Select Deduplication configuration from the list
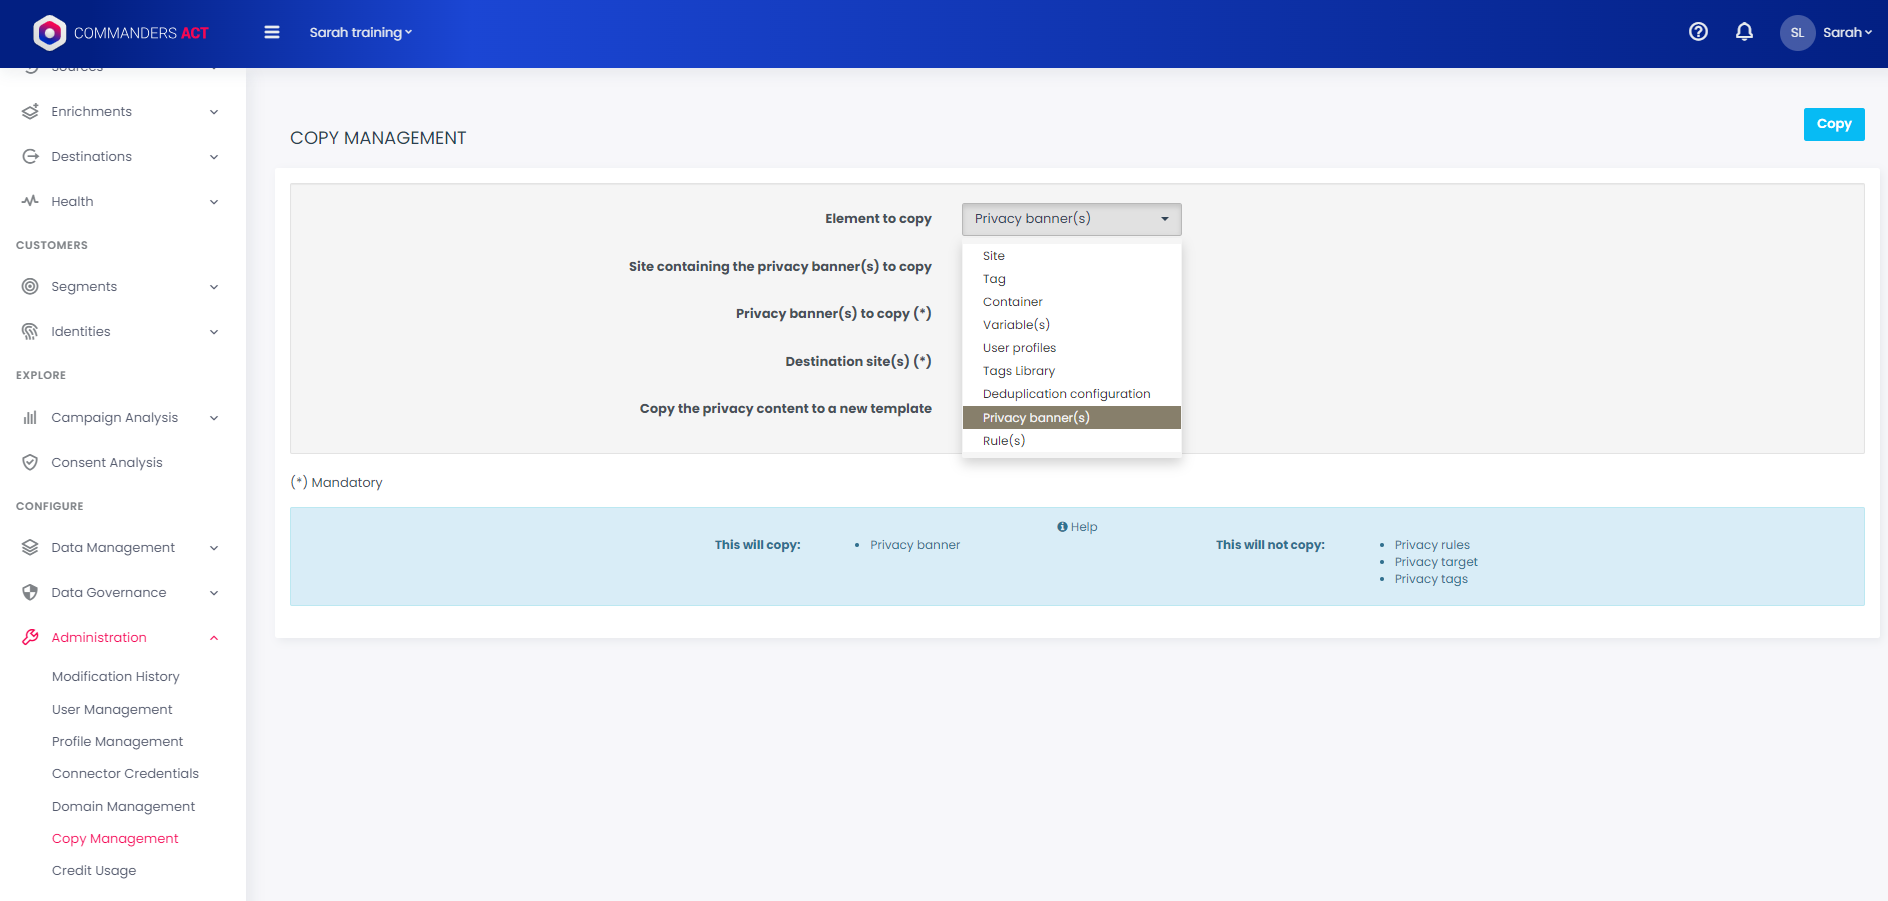 tap(1066, 394)
